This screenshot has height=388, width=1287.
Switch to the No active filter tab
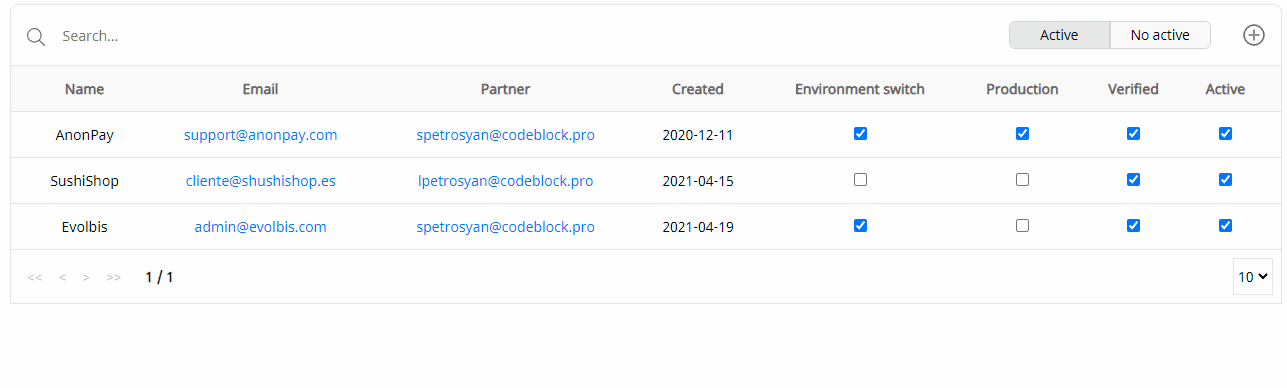coord(1160,35)
